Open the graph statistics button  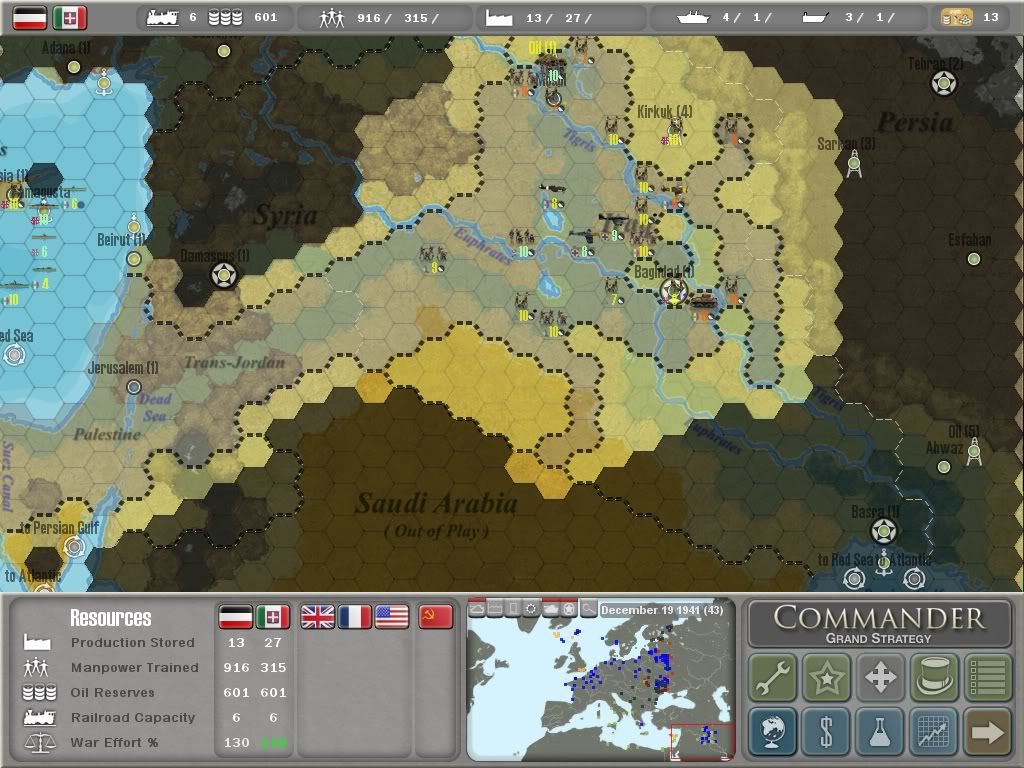tap(934, 731)
